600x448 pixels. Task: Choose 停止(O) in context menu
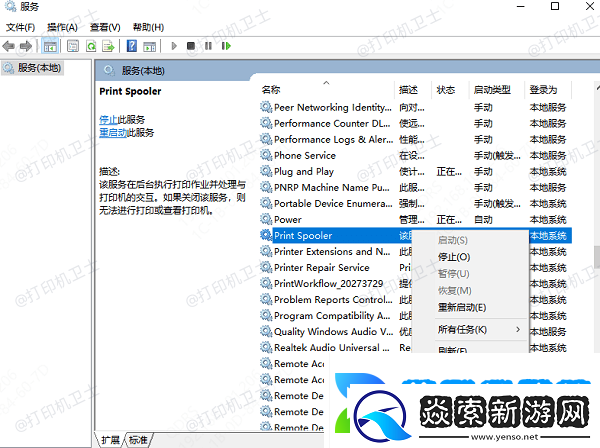tap(454, 257)
